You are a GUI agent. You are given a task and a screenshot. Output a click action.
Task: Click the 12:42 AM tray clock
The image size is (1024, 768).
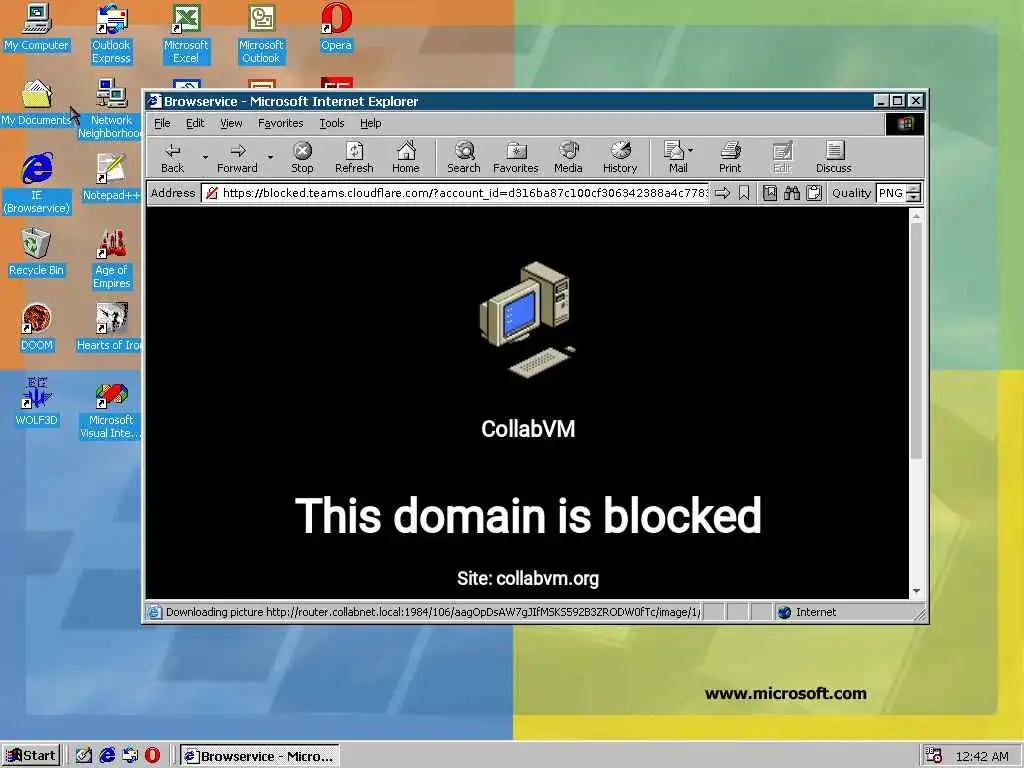(x=982, y=756)
